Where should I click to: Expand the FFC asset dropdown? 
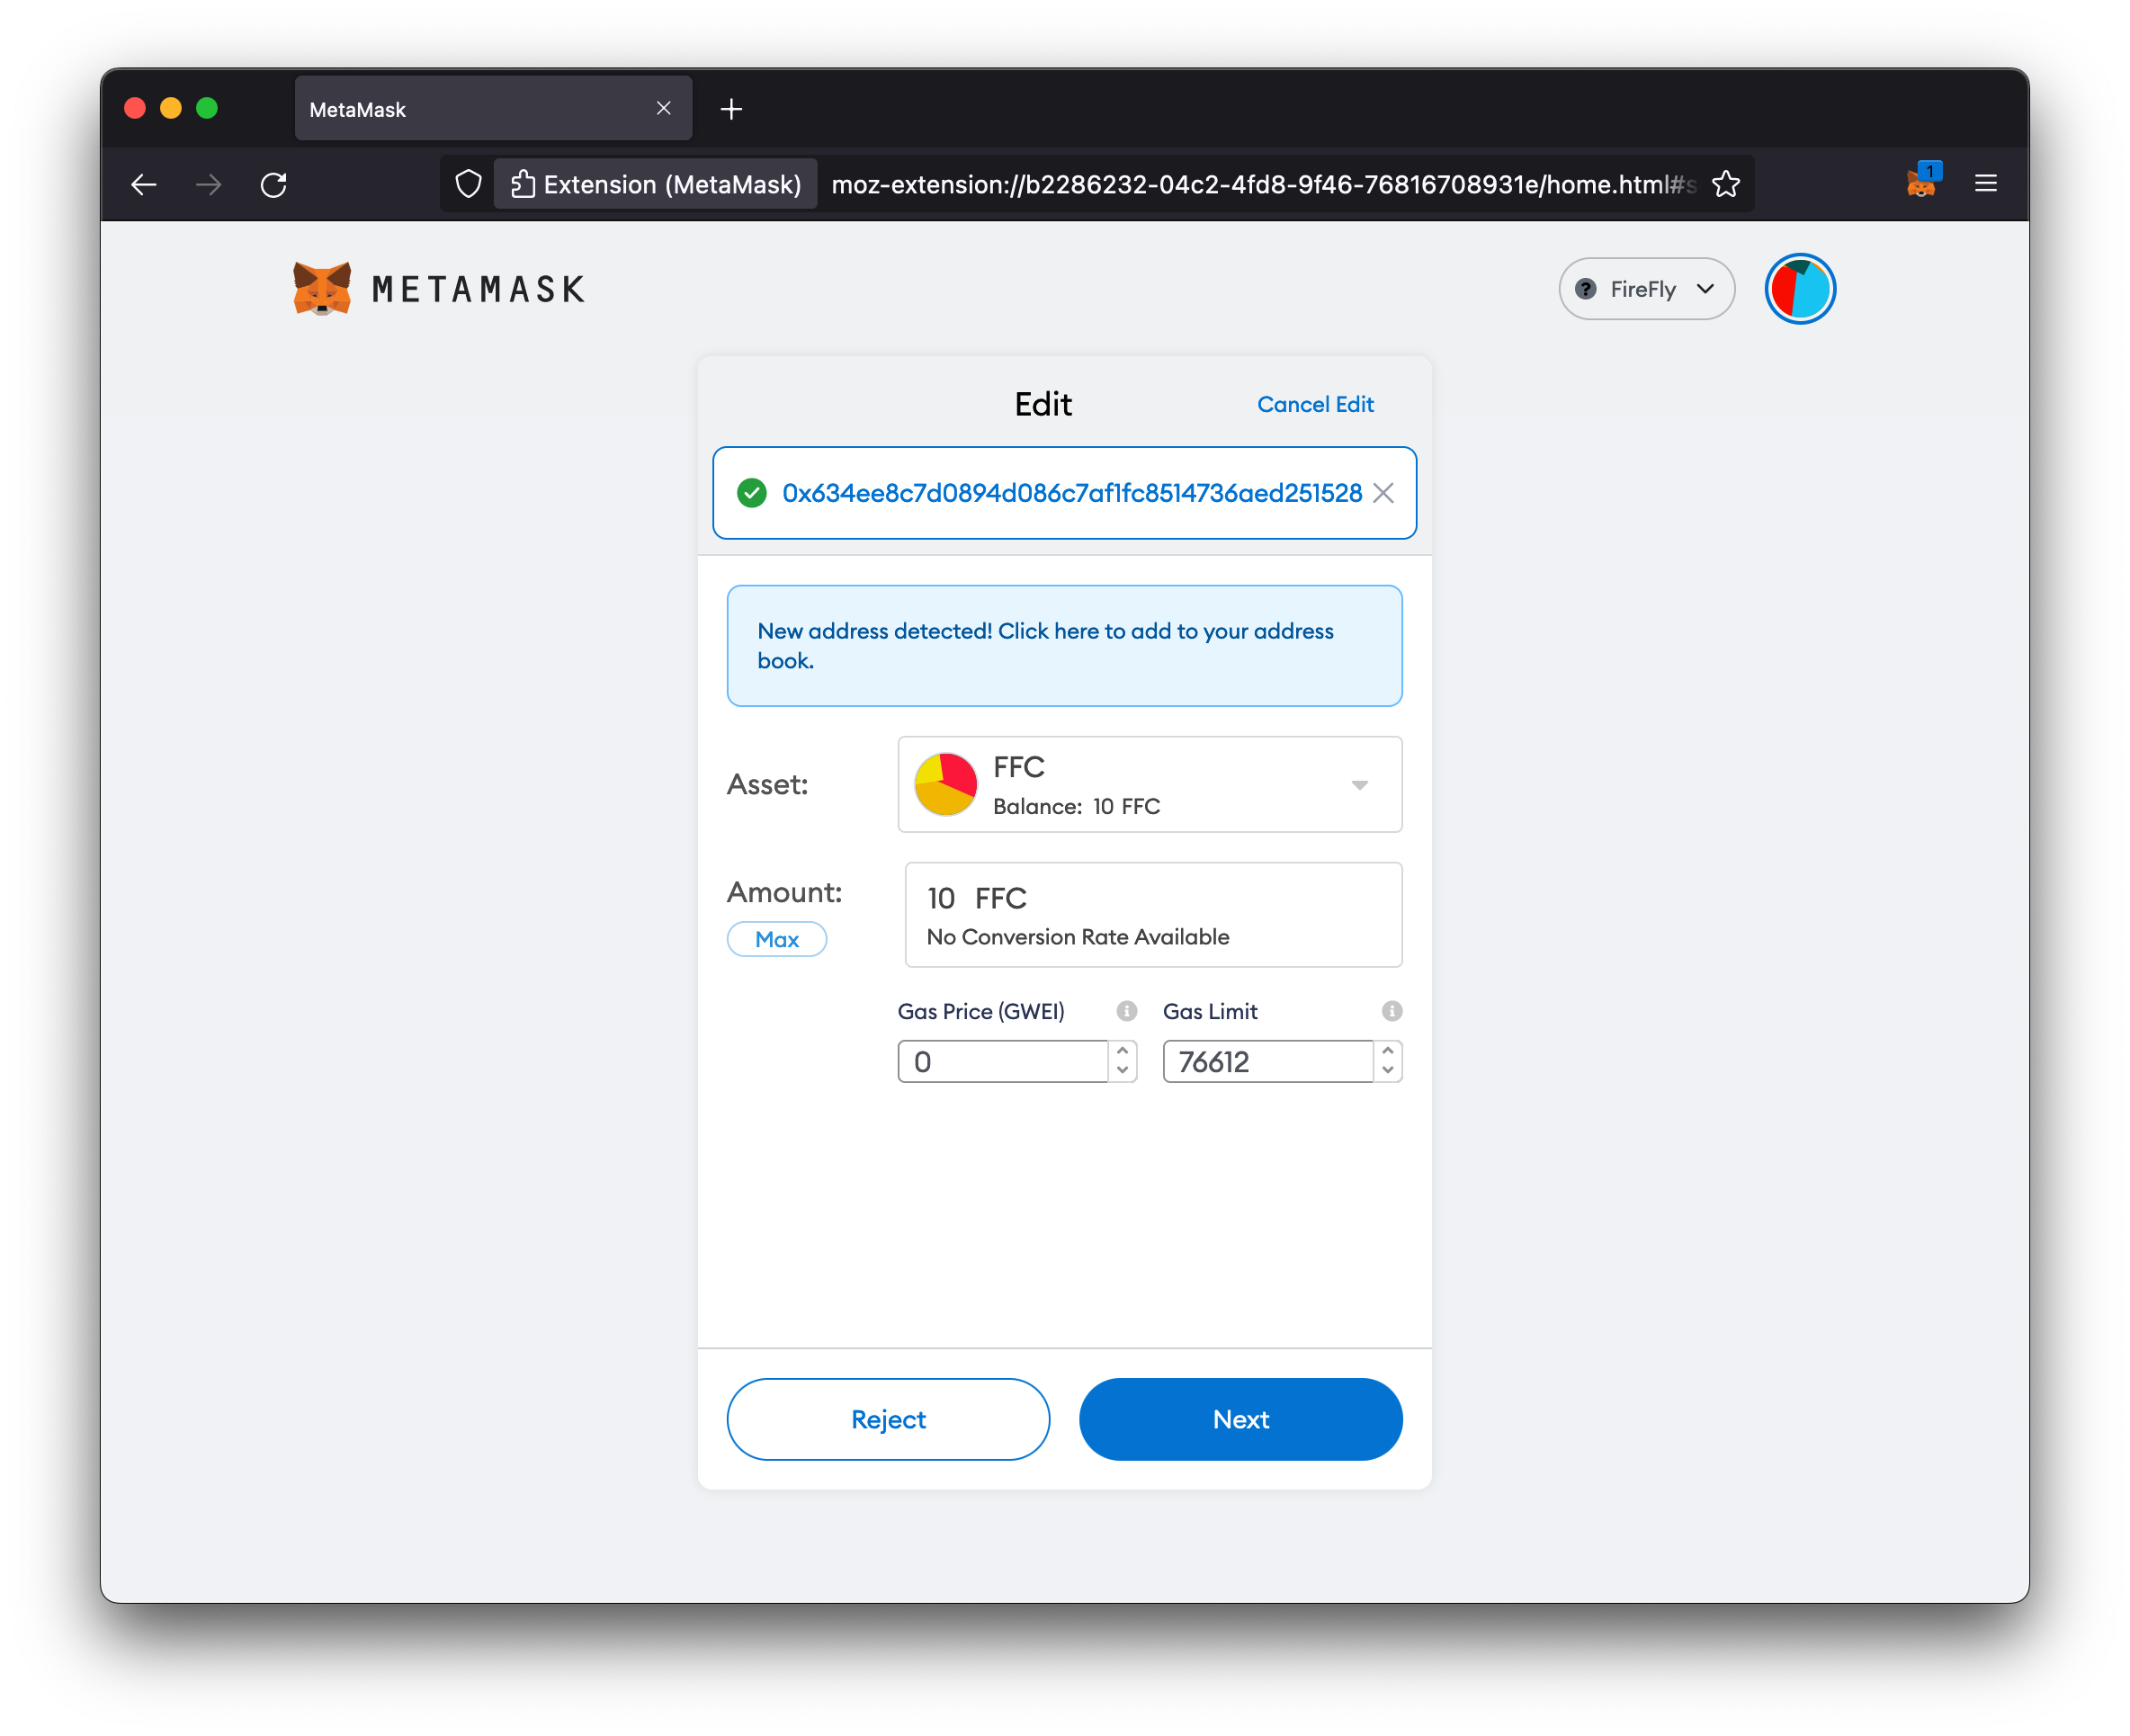[x=1362, y=784]
